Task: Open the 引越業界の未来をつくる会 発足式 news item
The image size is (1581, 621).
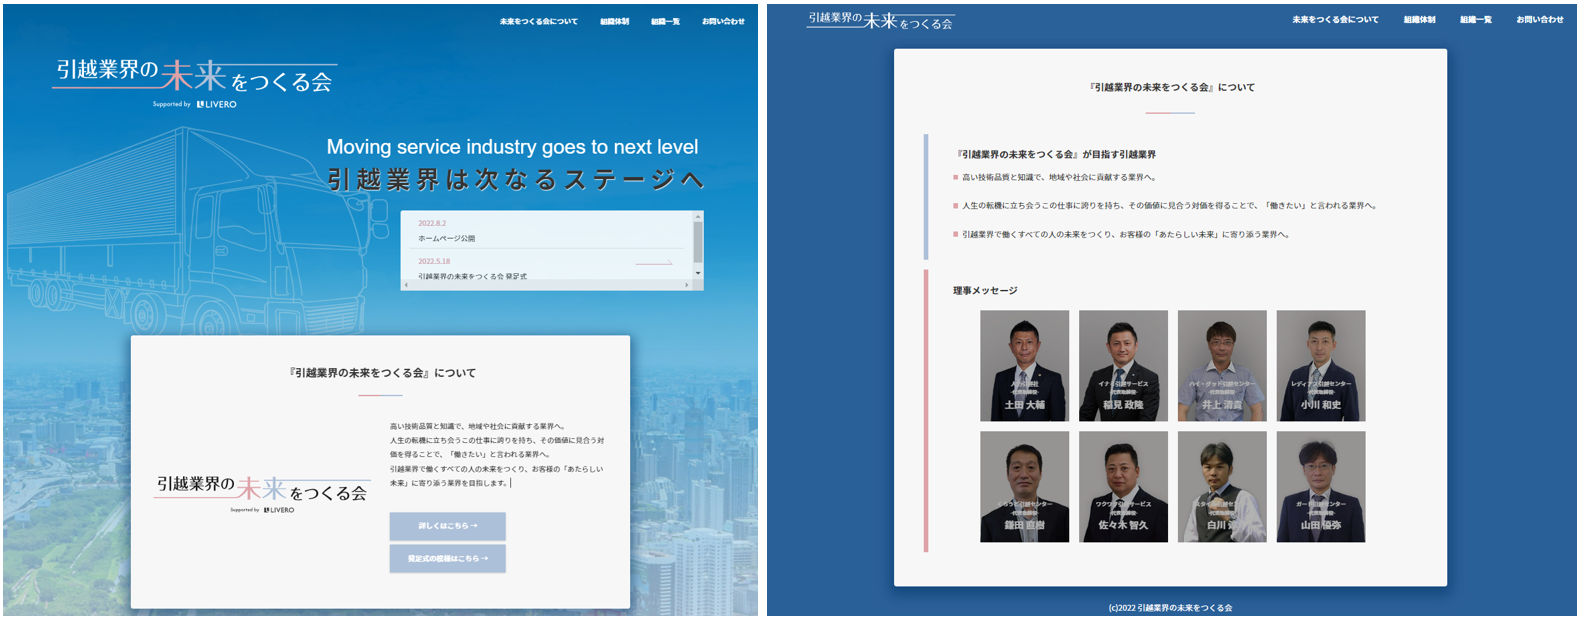Action: [x=472, y=276]
